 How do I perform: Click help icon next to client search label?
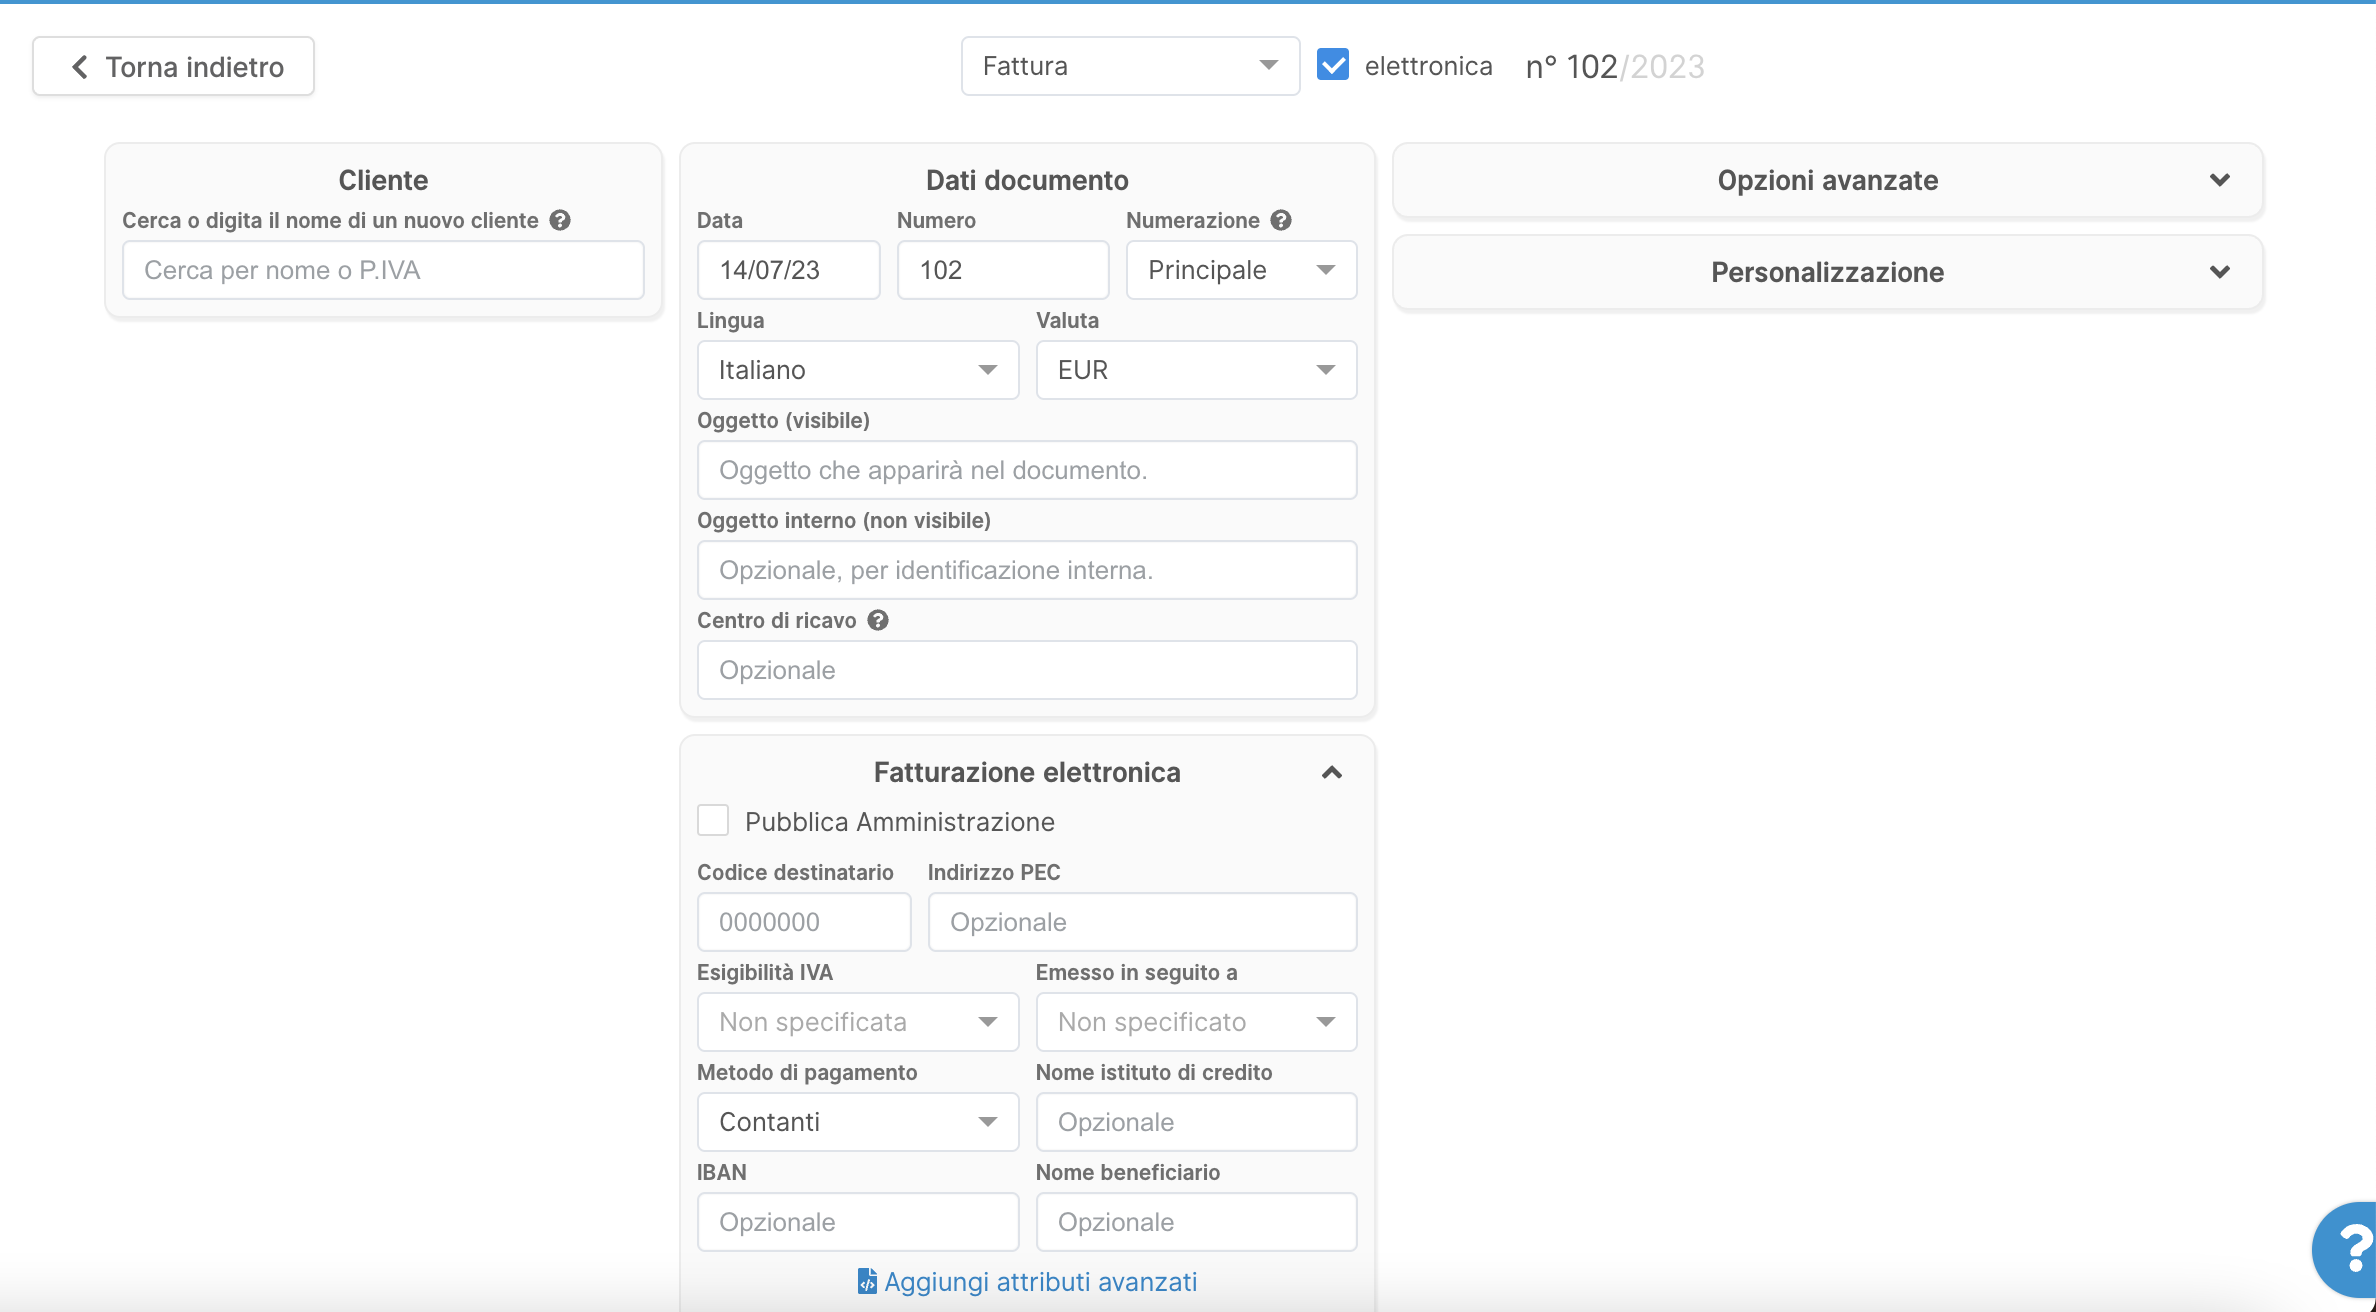click(560, 220)
